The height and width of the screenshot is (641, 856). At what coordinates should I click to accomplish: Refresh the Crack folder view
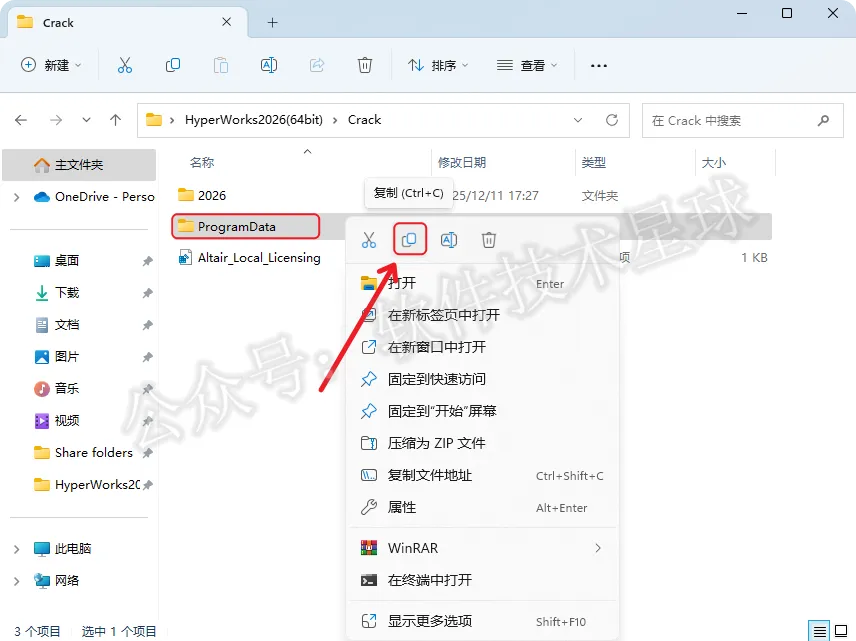(612, 120)
